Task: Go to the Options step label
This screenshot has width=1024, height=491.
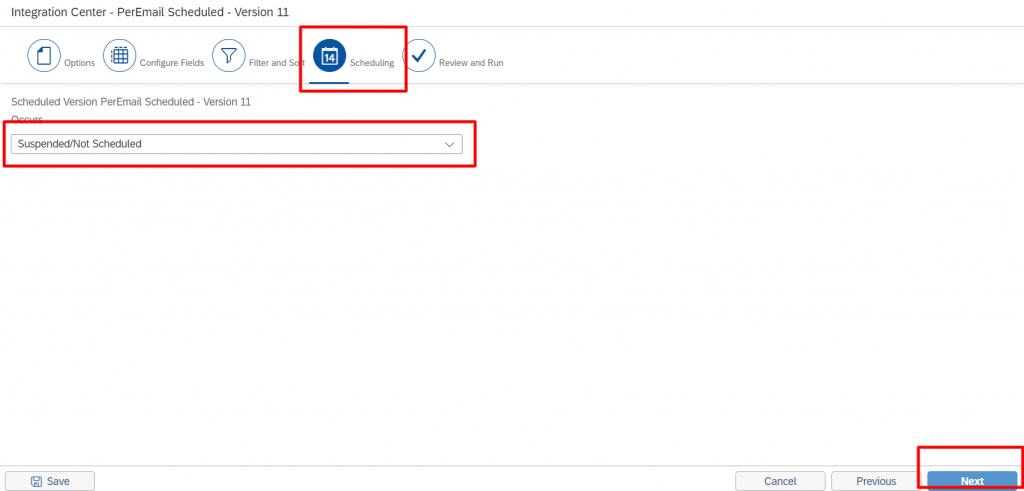Action: coord(79,63)
